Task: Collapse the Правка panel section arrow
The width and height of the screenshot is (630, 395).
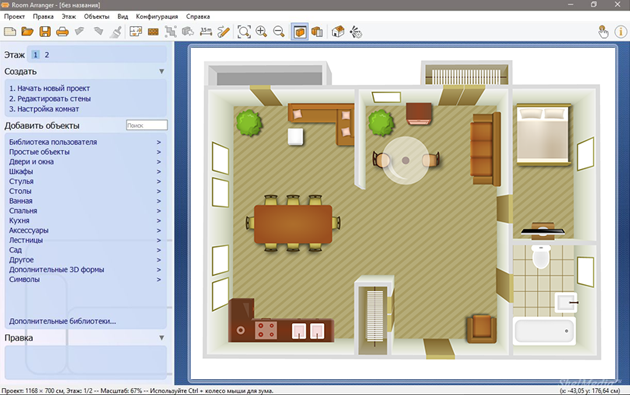Action: (x=162, y=338)
